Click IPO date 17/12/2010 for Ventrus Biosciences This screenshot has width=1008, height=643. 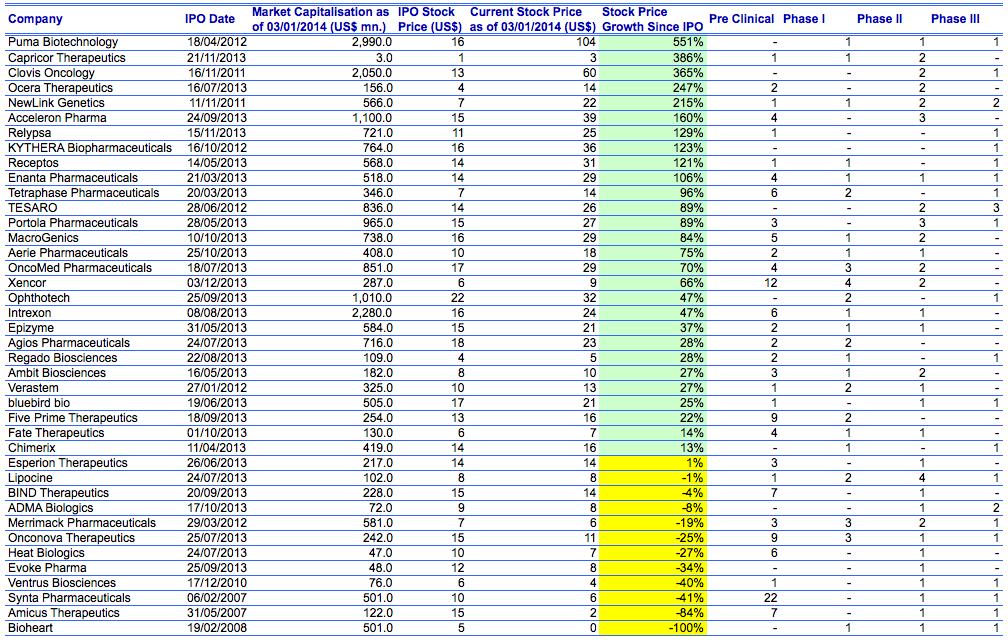[212, 583]
